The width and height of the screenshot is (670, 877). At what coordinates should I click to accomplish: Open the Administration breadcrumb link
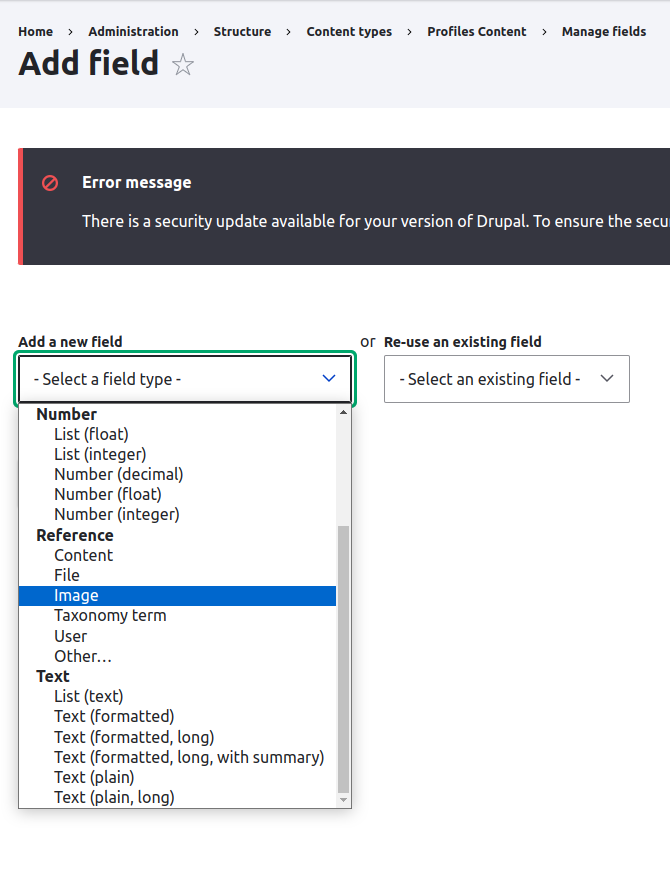click(133, 31)
